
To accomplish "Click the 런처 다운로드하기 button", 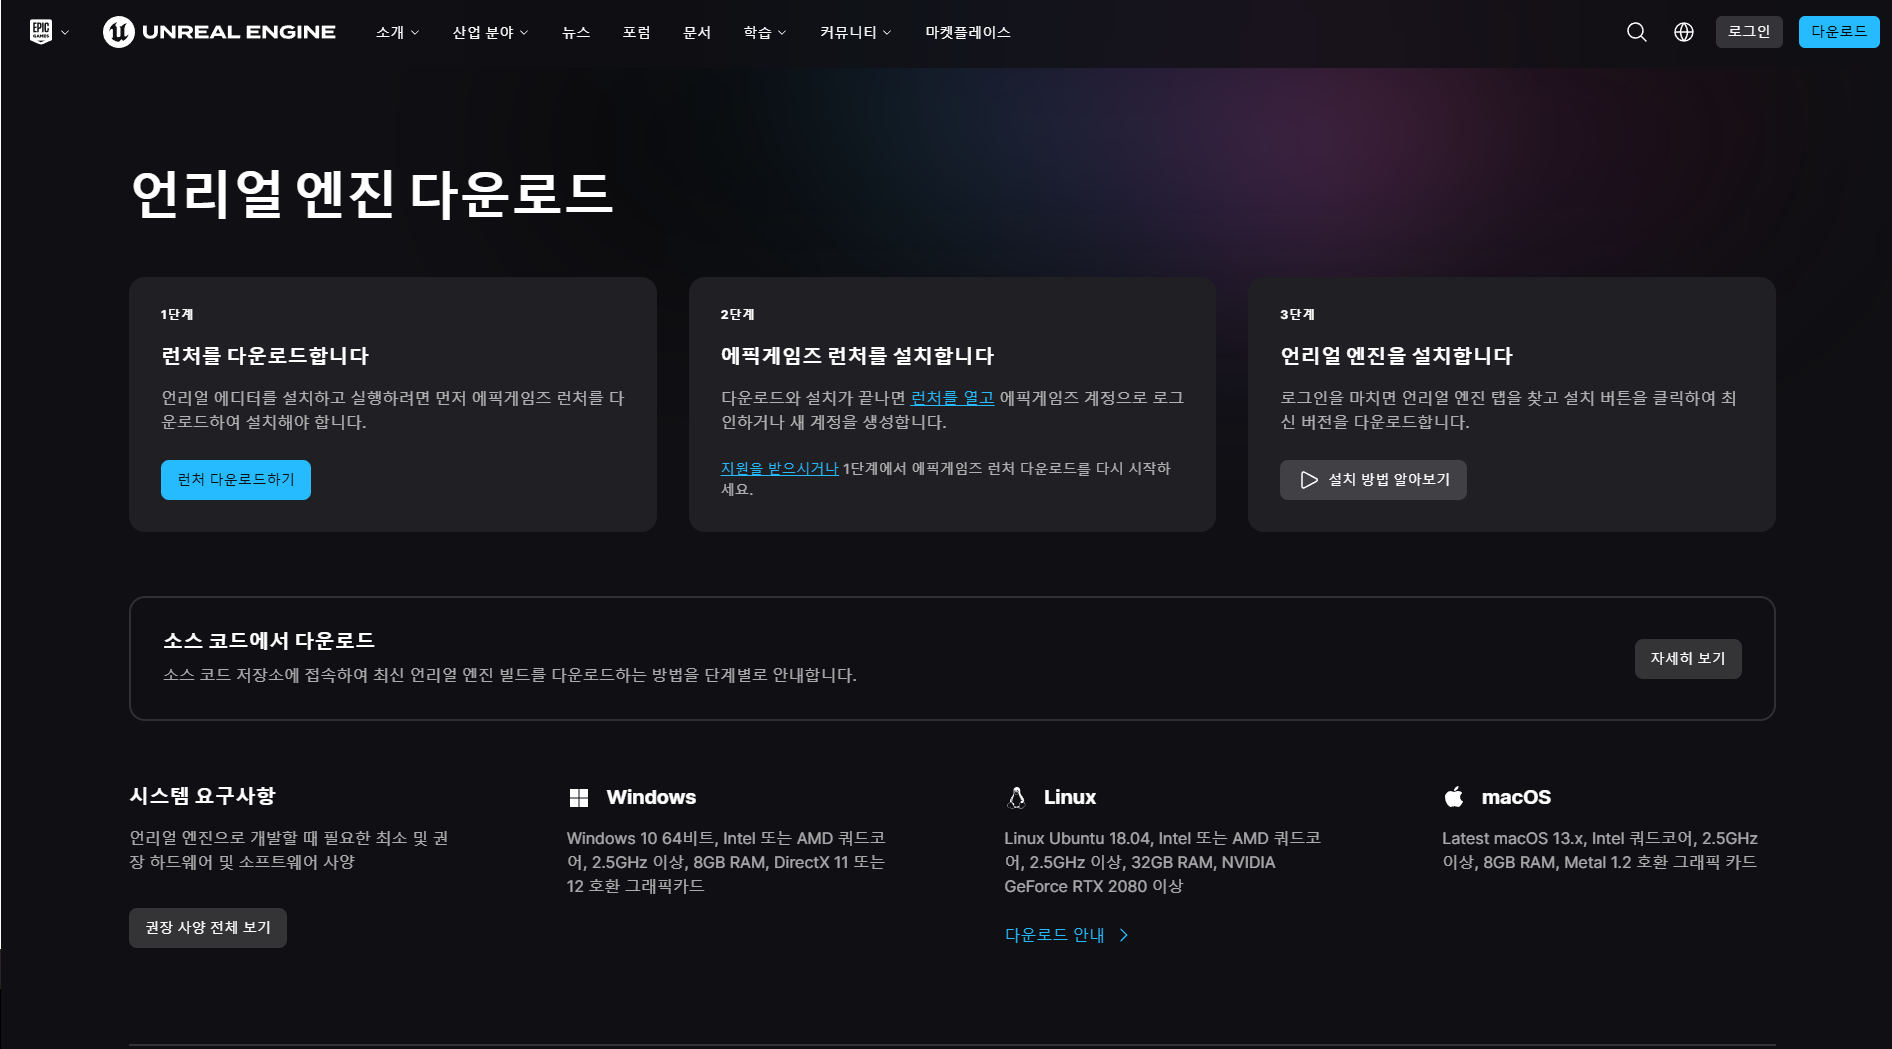I will pyautogui.click(x=236, y=480).
